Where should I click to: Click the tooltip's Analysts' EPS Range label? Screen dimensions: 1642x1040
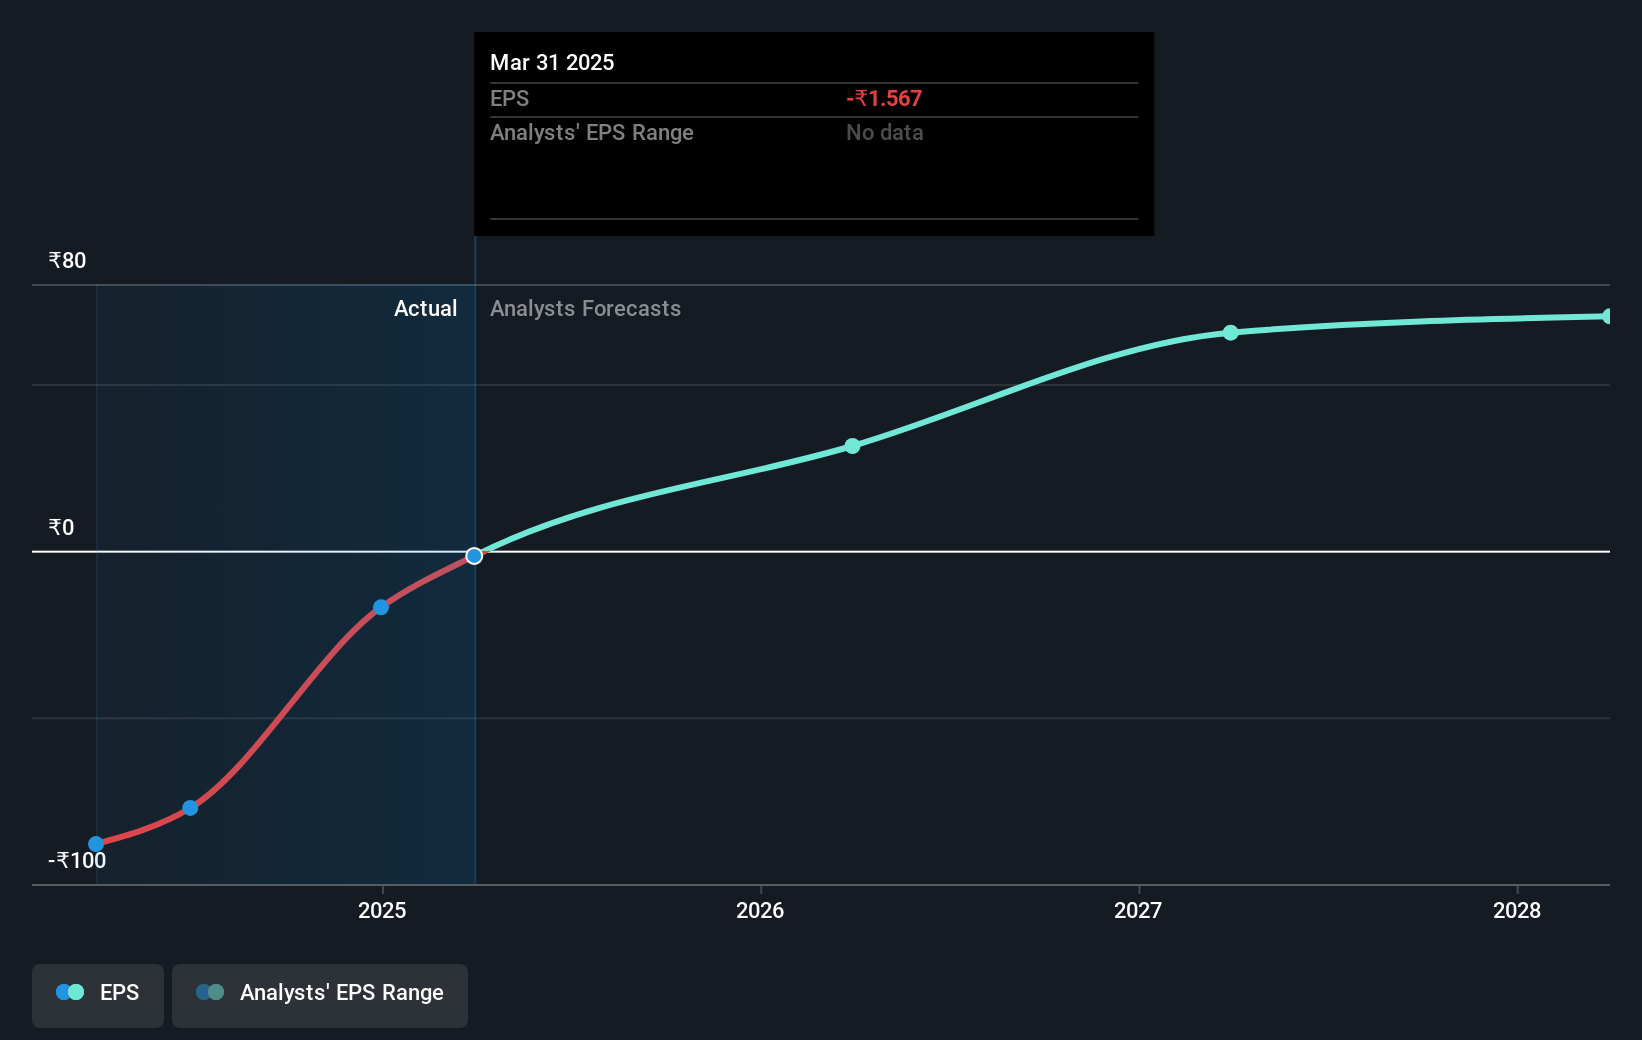(x=591, y=133)
